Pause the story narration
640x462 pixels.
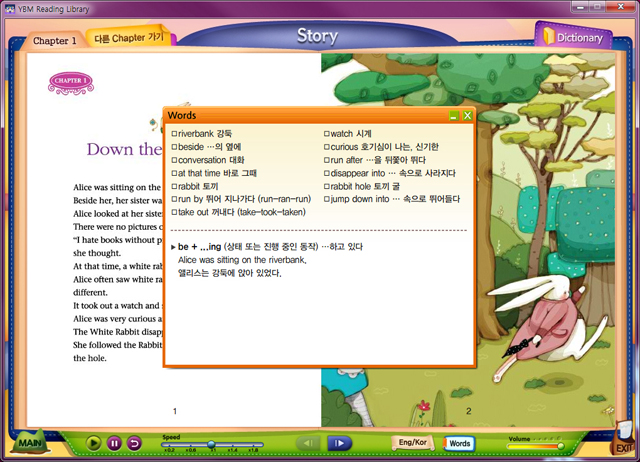point(114,443)
